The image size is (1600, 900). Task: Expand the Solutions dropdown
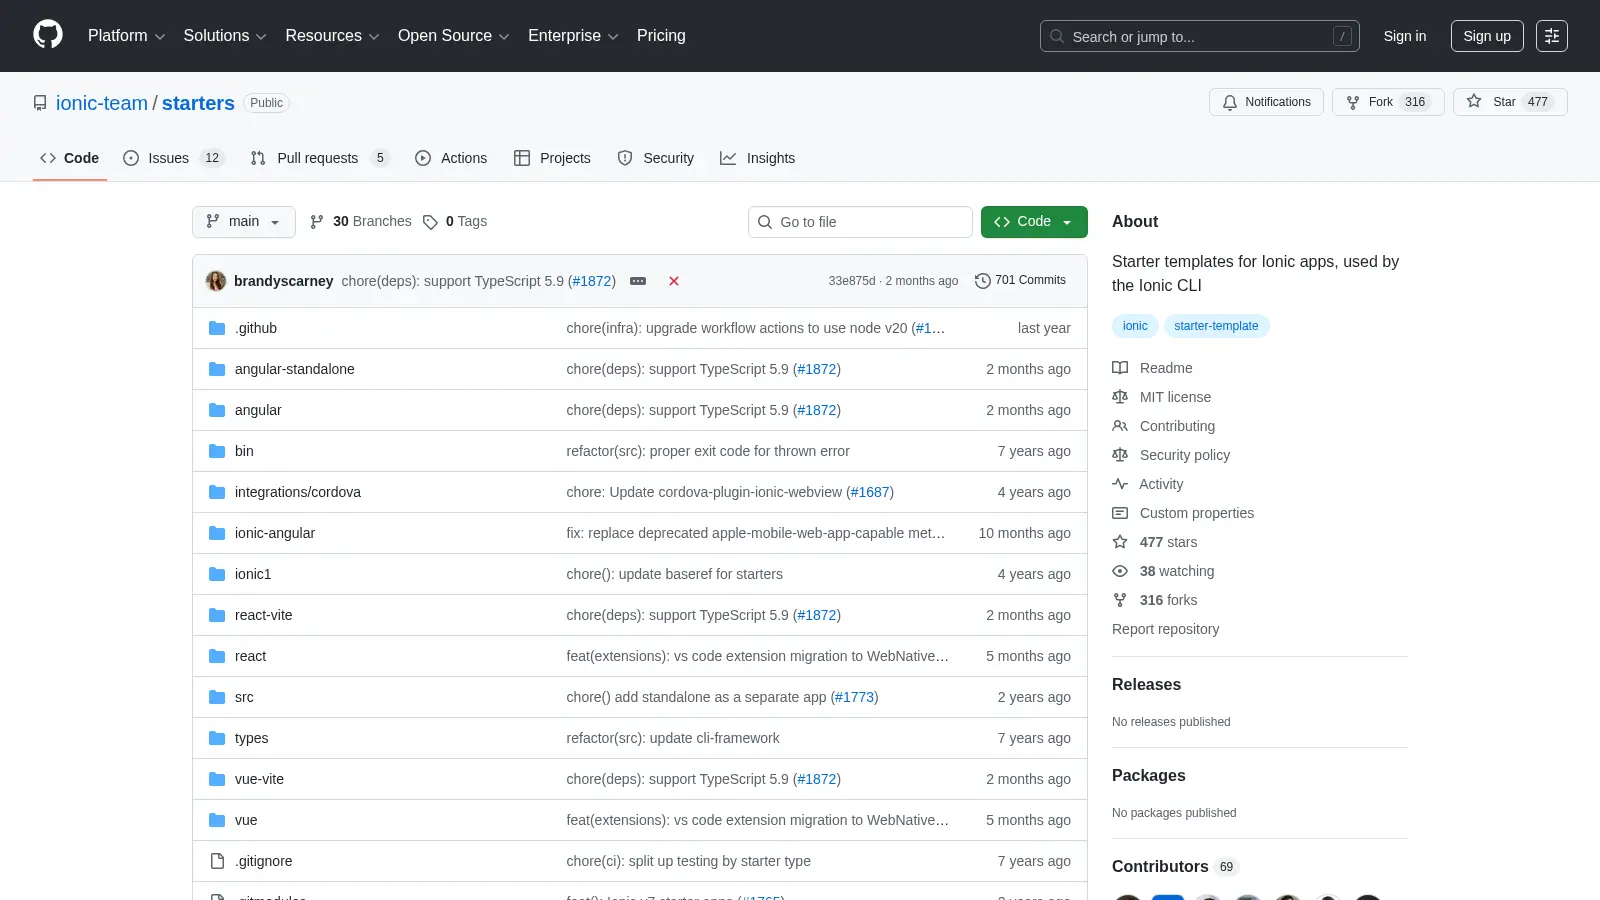(x=225, y=36)
